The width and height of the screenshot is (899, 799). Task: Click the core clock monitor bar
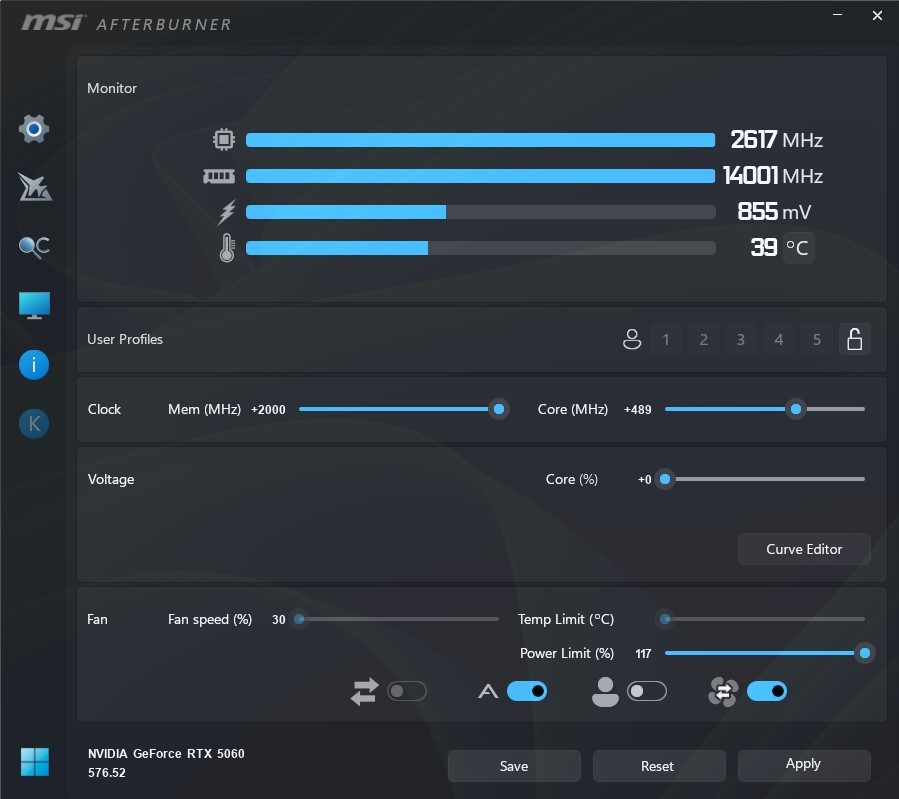click(480, 140)
